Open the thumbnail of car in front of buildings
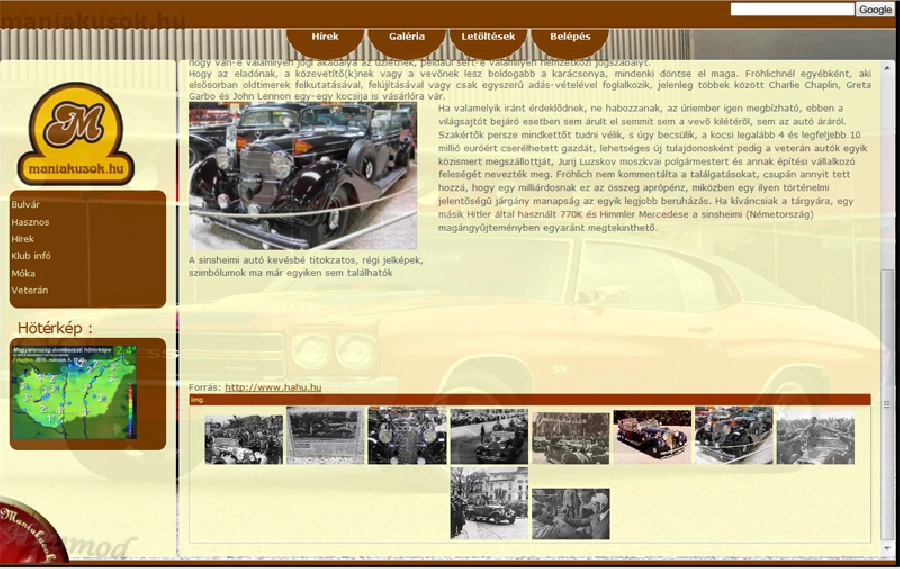The height and width of the screenshot is (569, 900). tap(489, 503)
